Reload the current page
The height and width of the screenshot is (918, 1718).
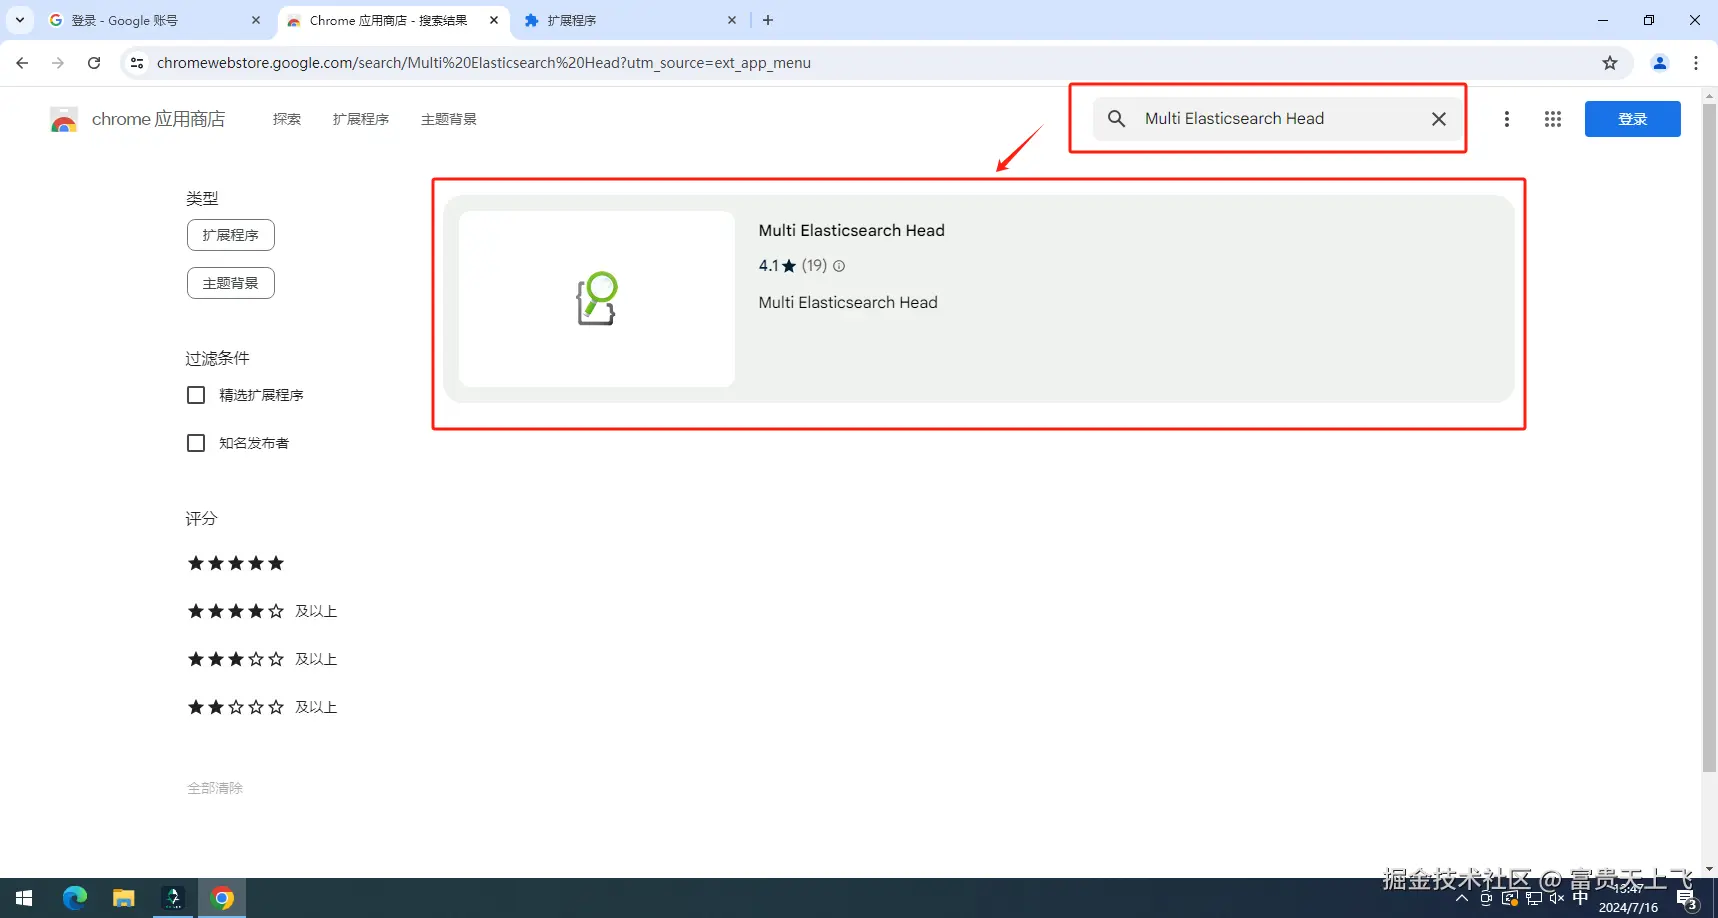click(x=94, y=63)
